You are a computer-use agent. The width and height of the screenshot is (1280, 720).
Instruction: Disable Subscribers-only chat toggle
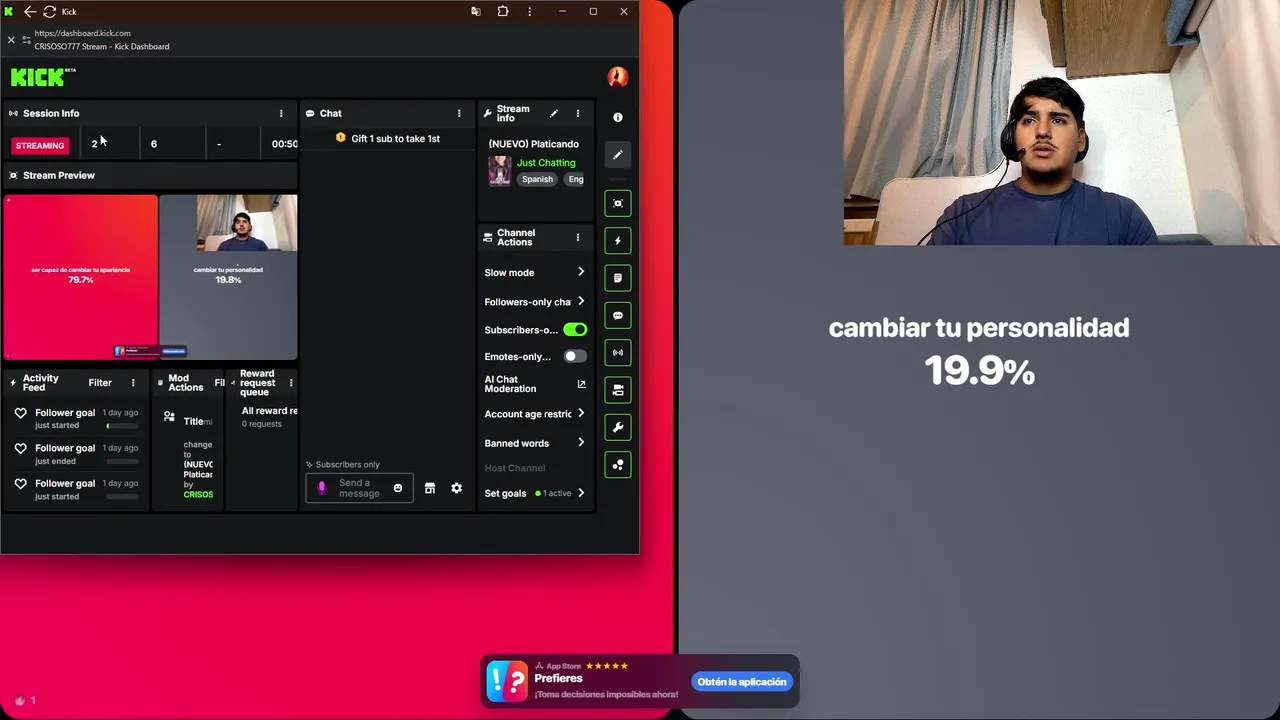coord(575,329)
